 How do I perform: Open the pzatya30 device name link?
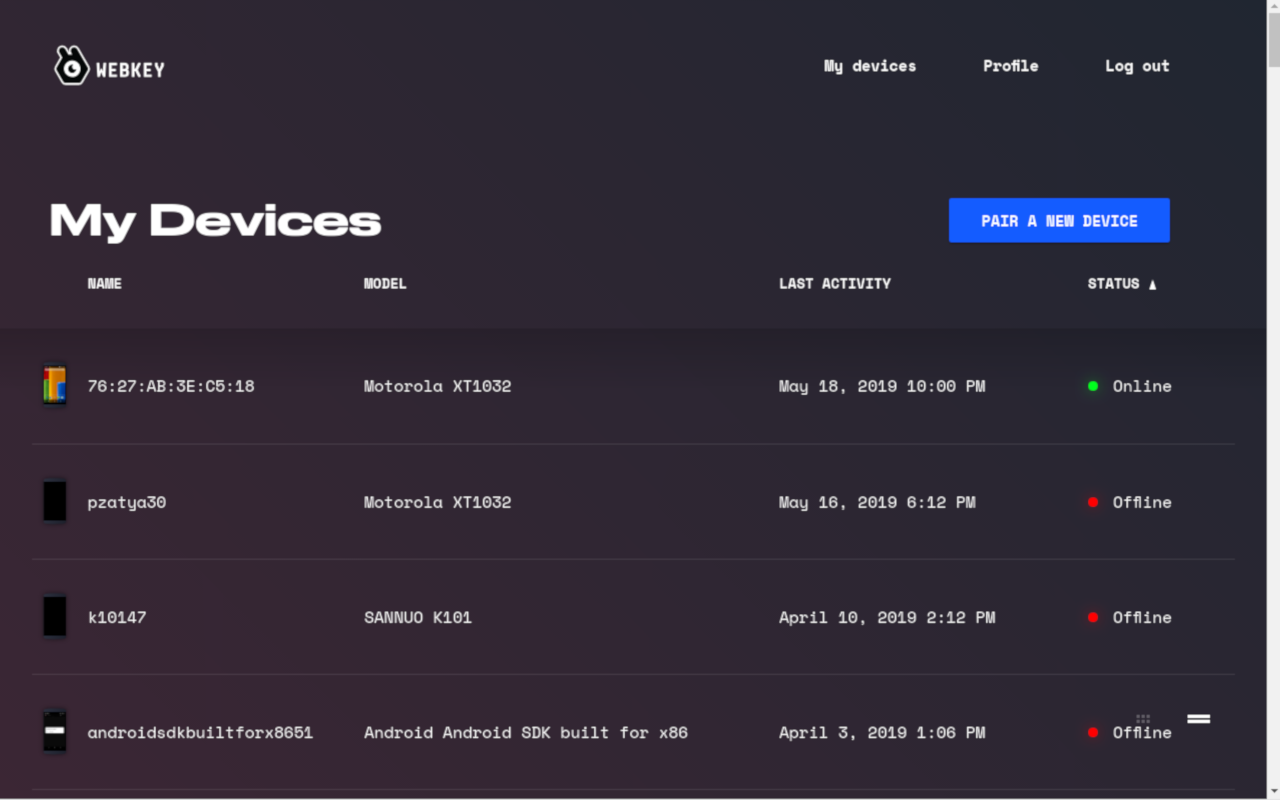pyautogui.click(x=127, y=502)
